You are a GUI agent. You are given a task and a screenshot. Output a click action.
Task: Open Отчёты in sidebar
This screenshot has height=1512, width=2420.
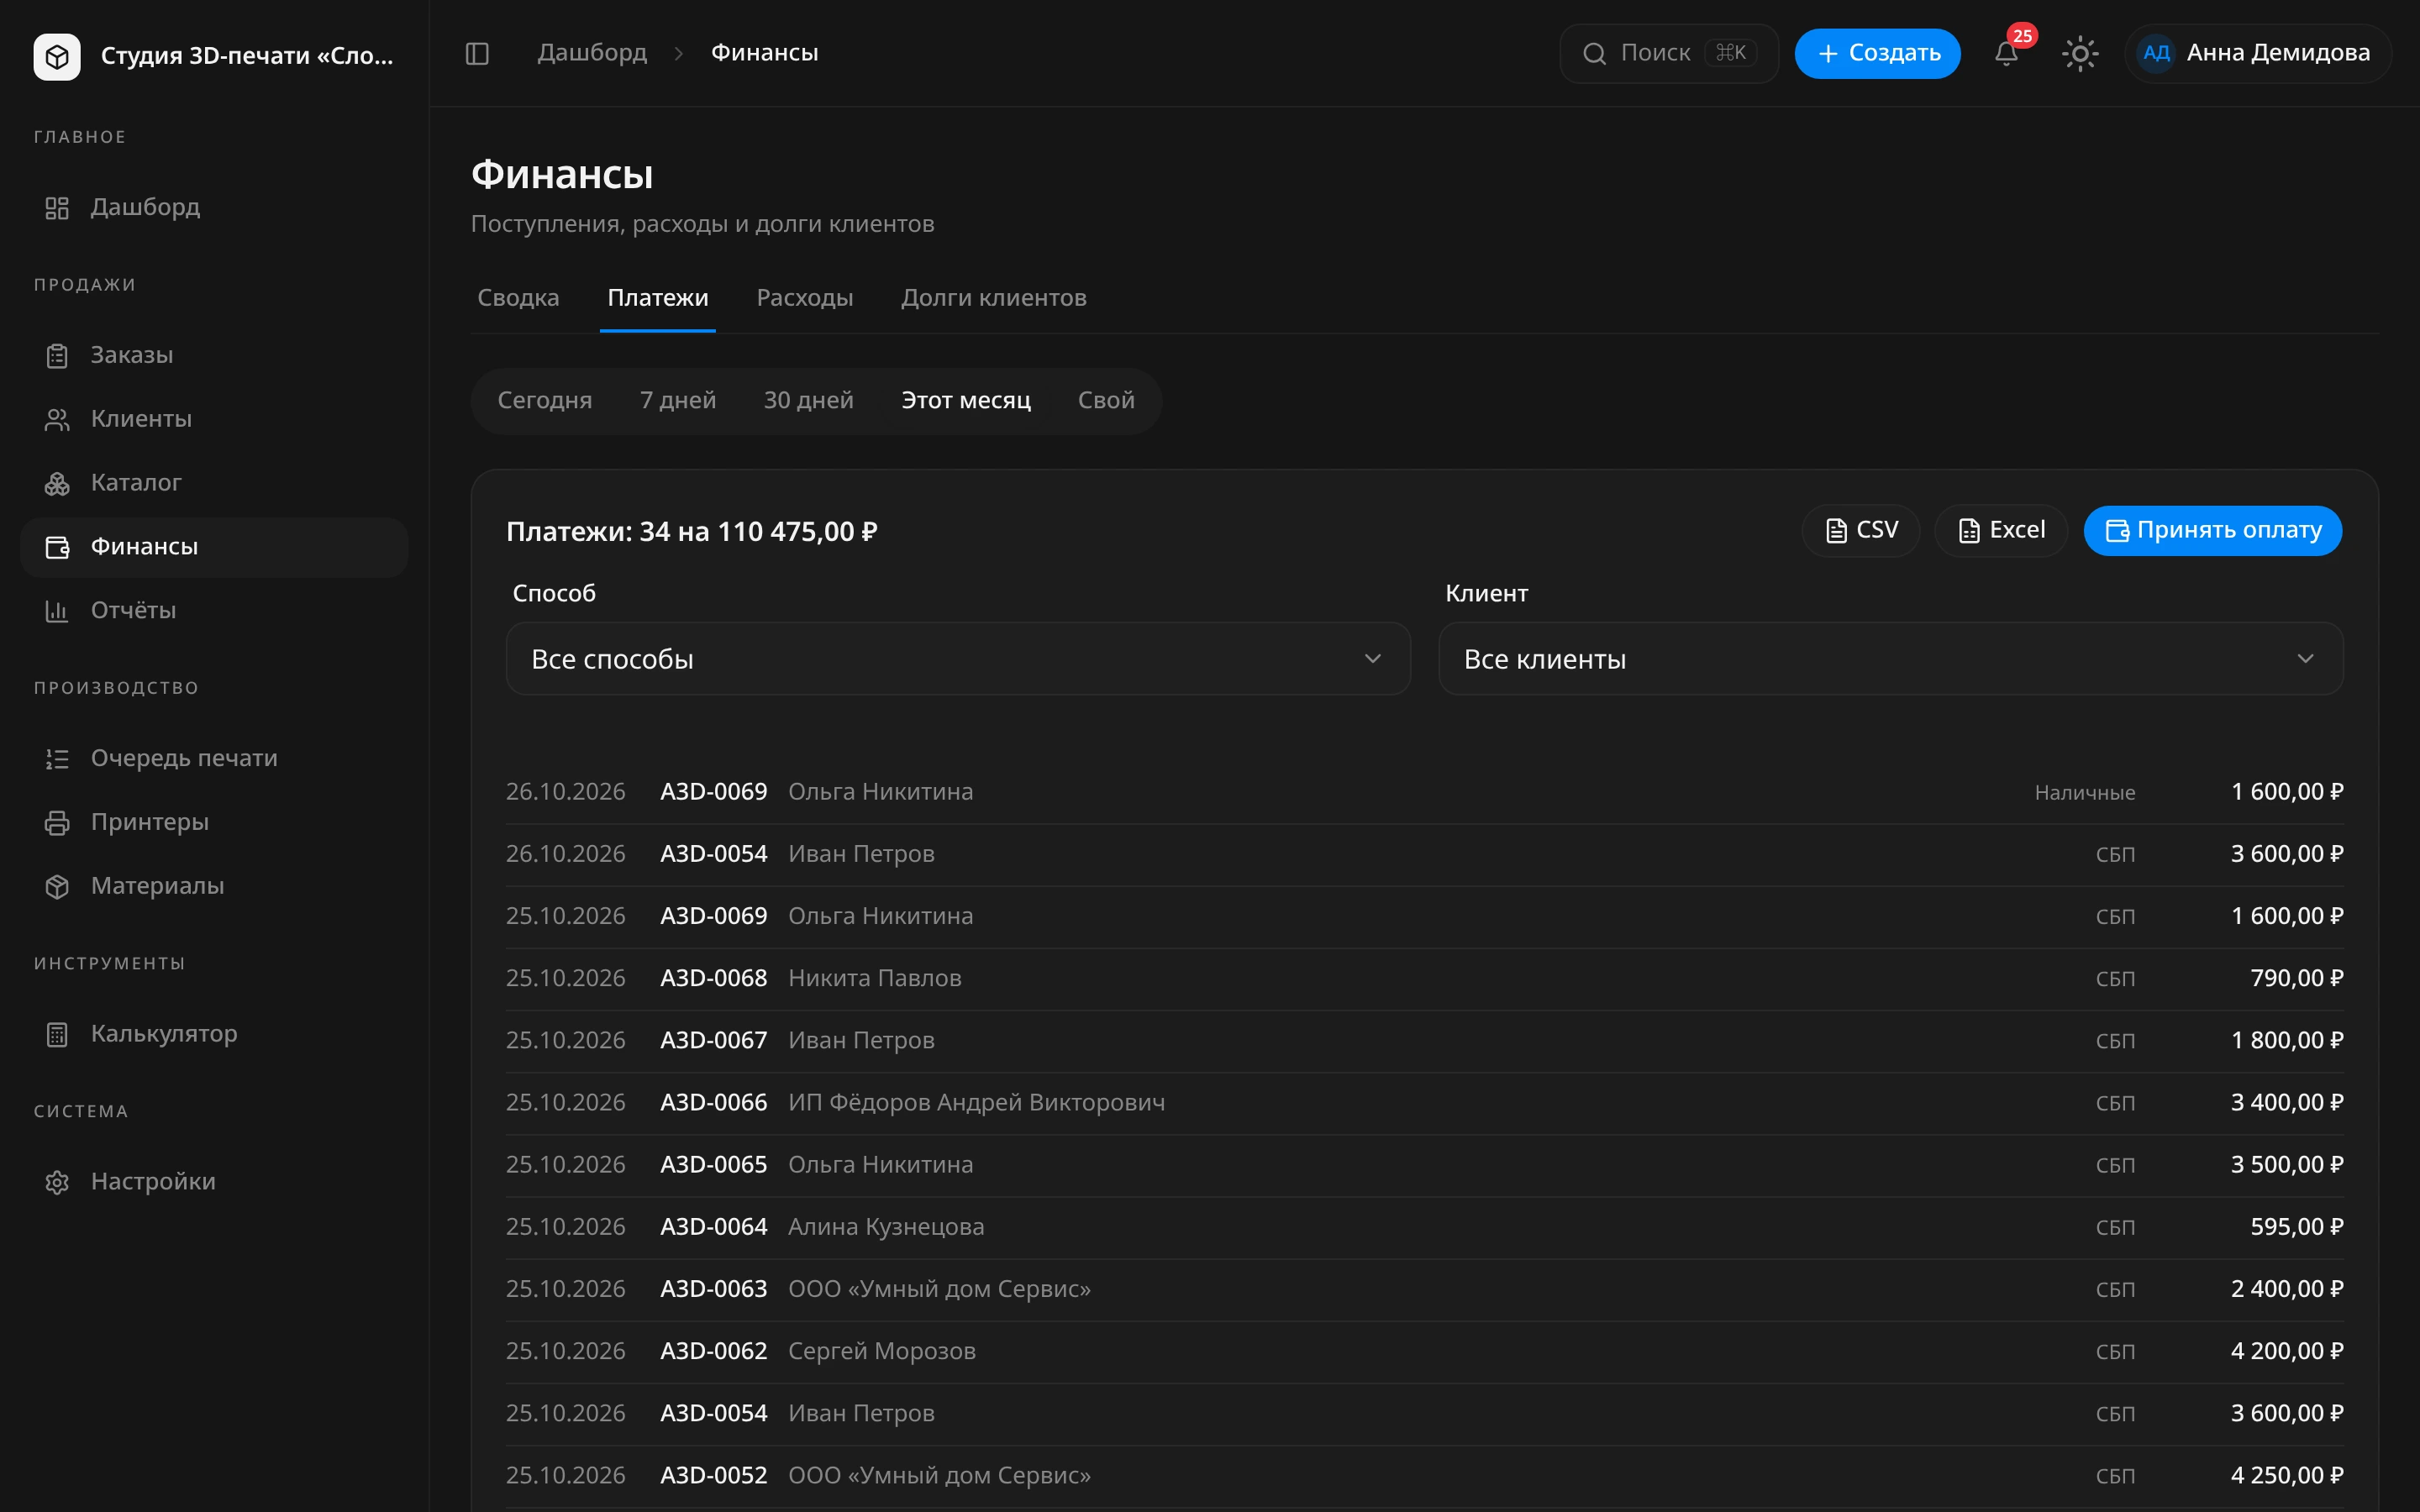coord(214,610)
